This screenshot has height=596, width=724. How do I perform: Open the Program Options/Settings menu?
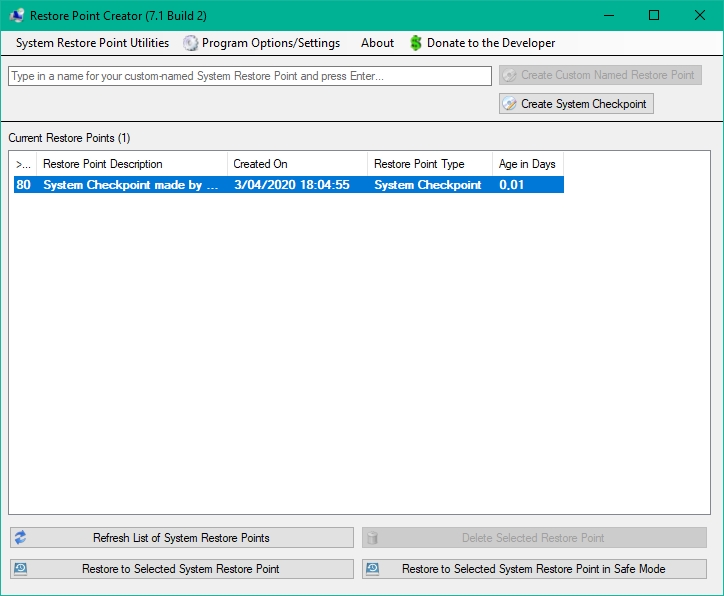pyautogui.click(x=270, y=43)
